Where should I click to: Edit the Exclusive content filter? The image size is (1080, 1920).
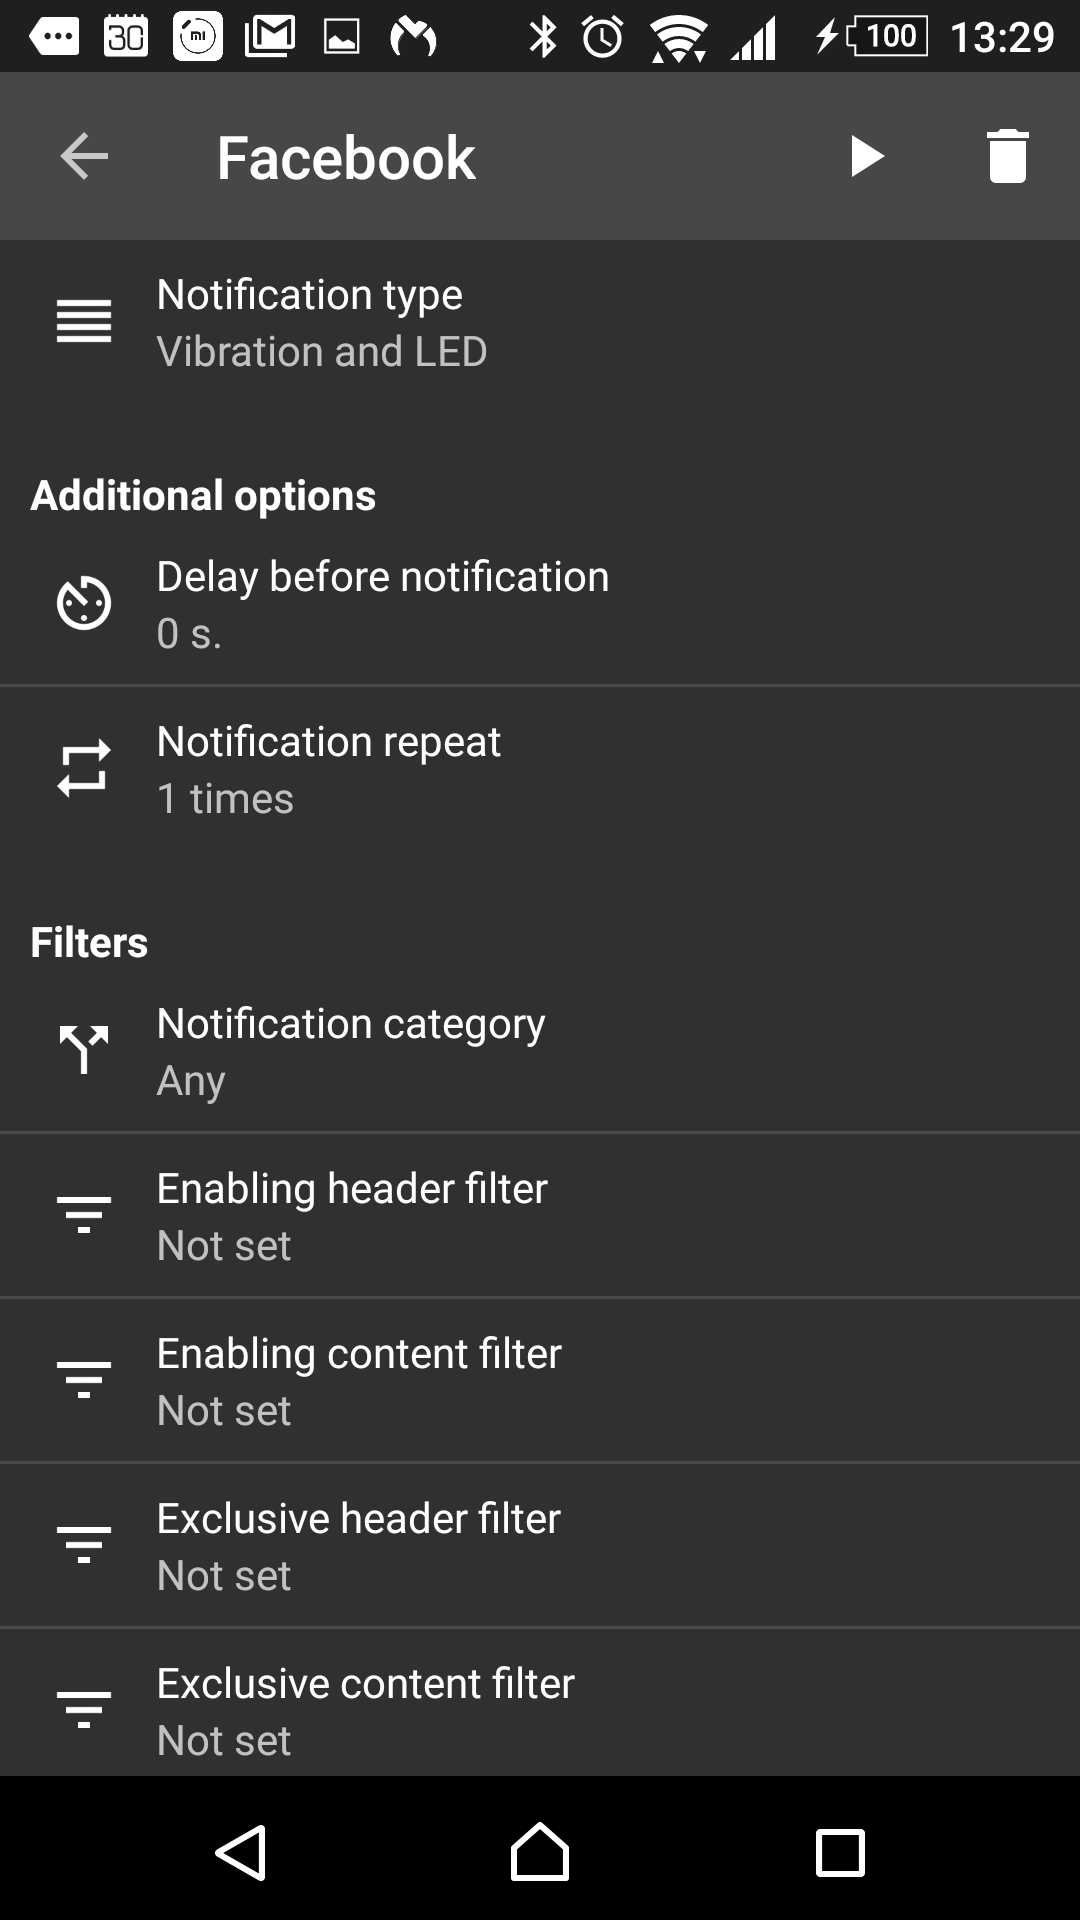click(540, 1709)
